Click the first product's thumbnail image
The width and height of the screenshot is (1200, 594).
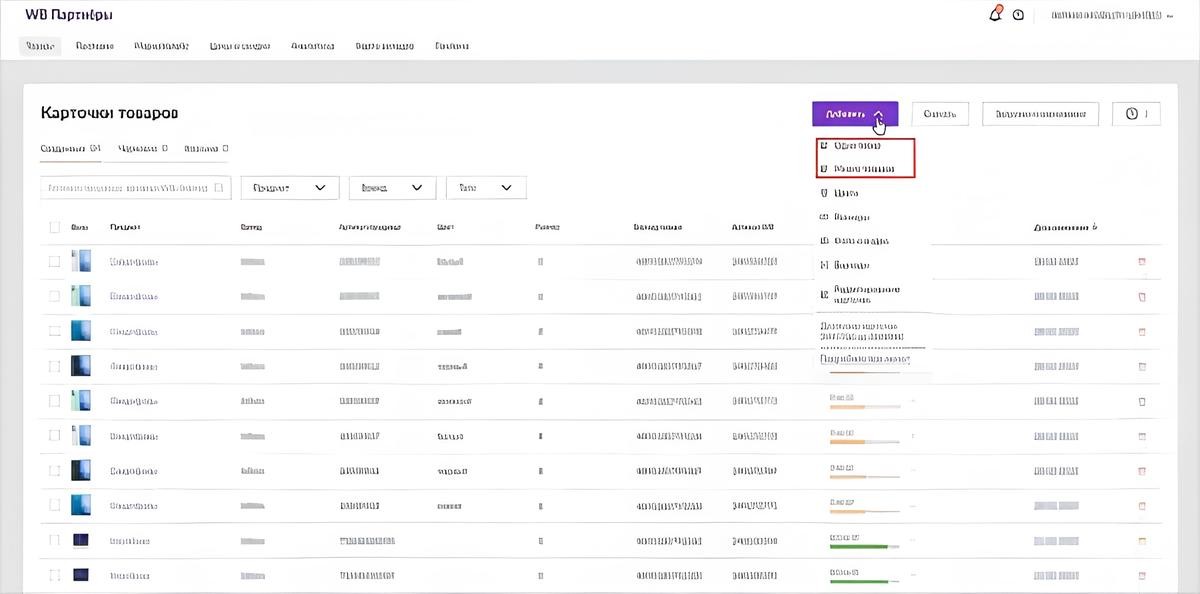[81, 262]
